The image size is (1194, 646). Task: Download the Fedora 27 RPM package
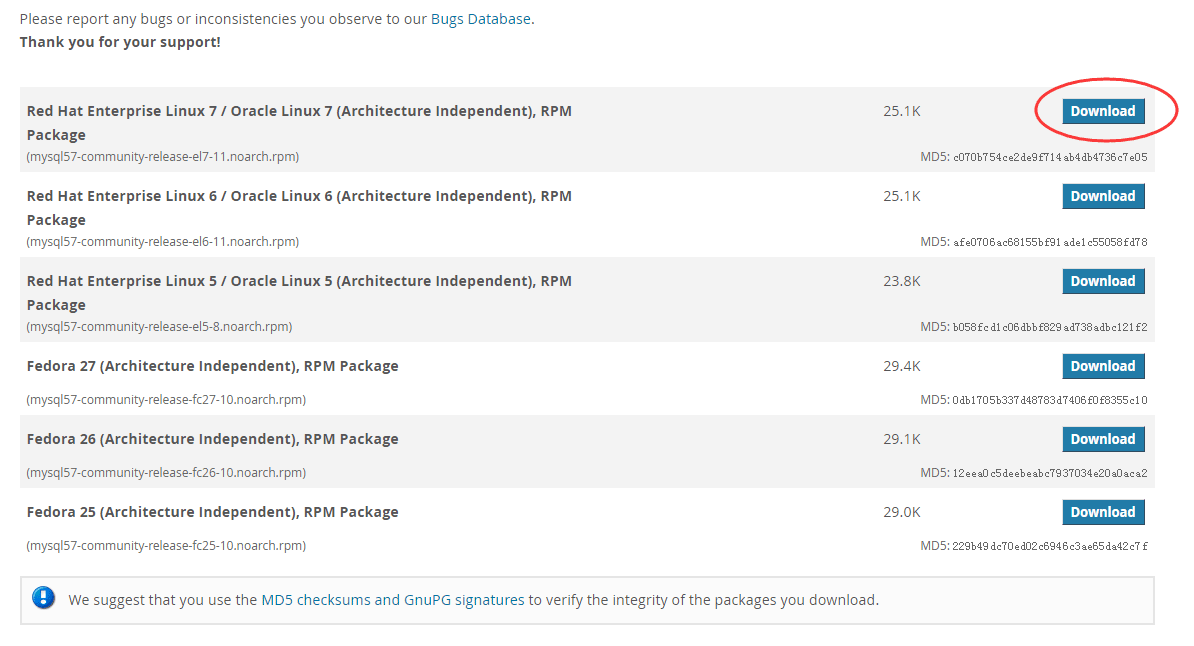click(1103, 366)
